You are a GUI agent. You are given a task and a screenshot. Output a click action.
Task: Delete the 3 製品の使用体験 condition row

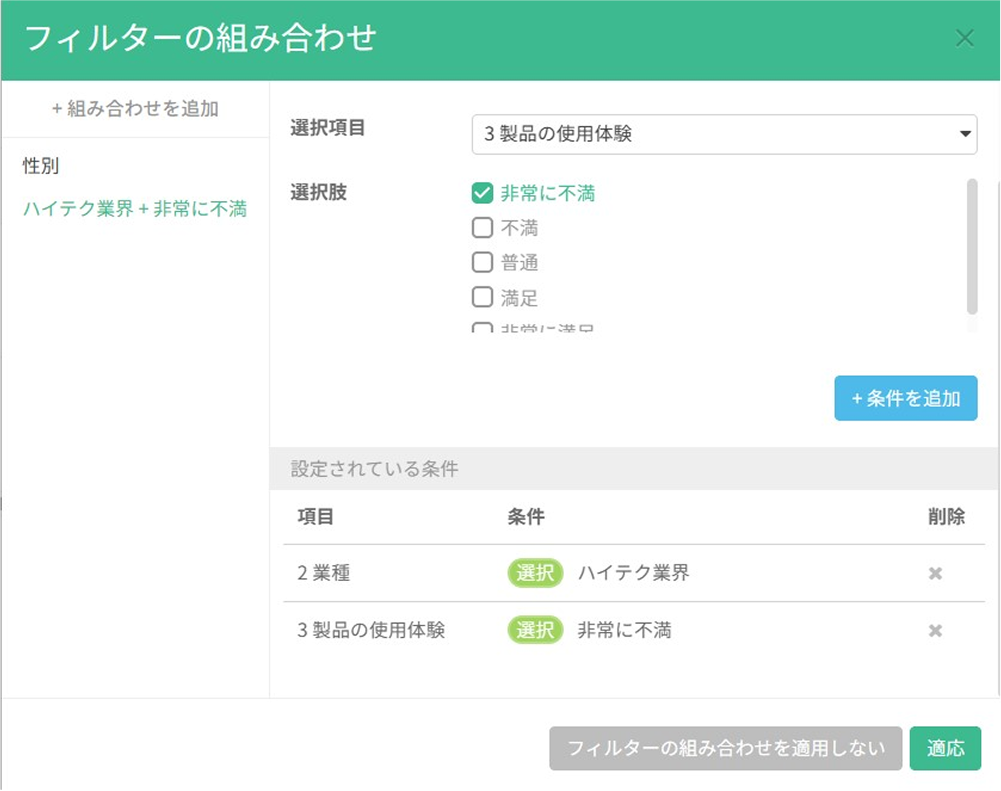click(x=935, y=631)
